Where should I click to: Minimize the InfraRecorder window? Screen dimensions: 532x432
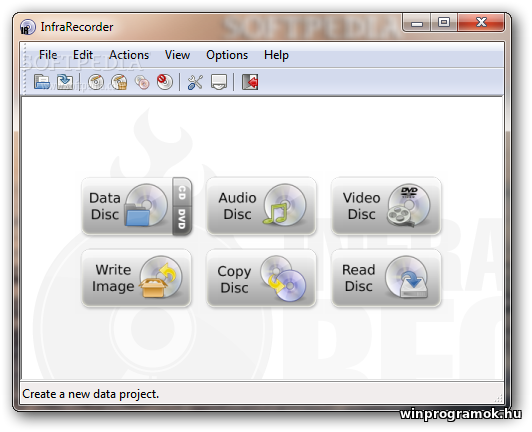point(417,22)
